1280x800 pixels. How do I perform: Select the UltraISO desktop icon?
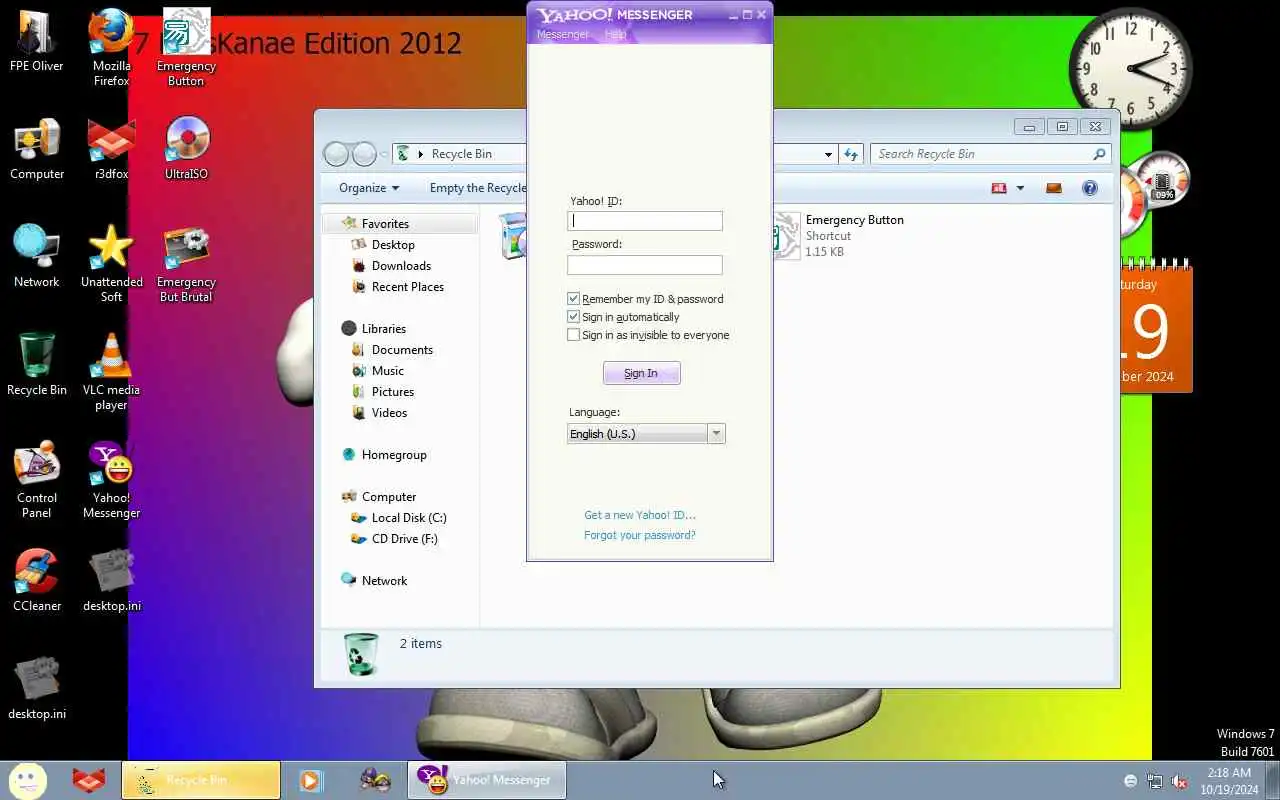[x=186, y=148]
